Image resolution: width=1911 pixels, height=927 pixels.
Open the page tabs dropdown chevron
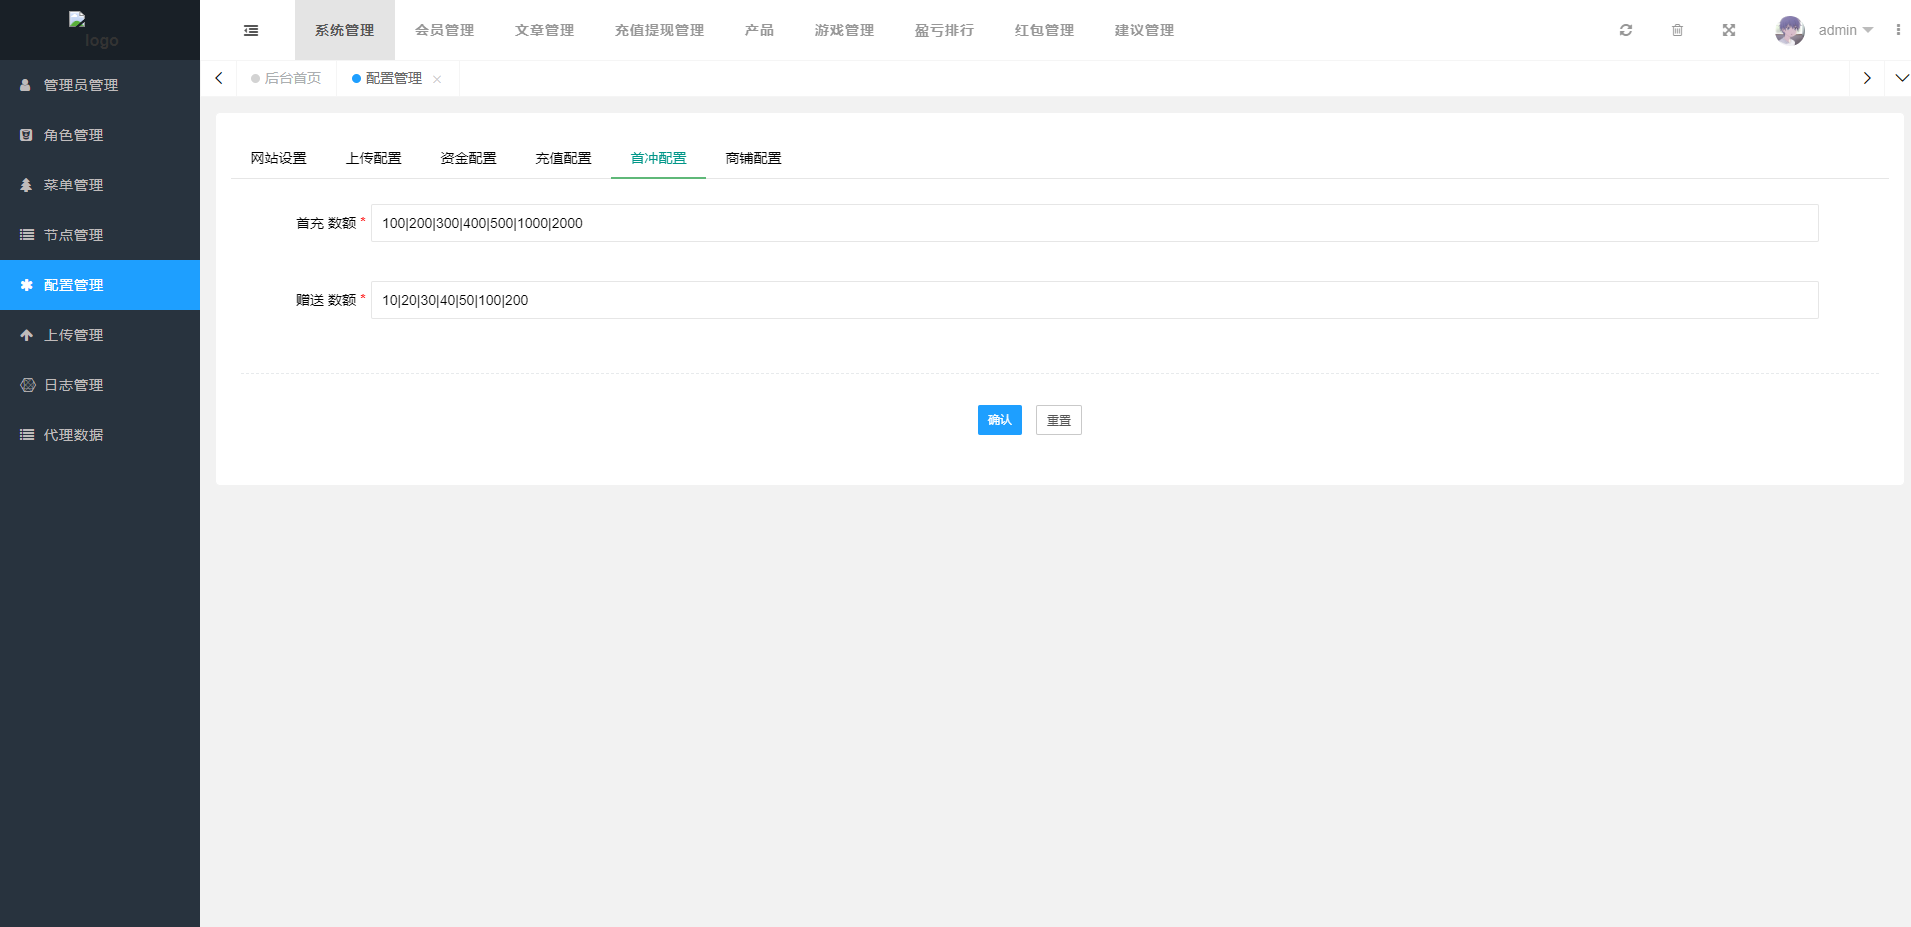pos(1901,78)
